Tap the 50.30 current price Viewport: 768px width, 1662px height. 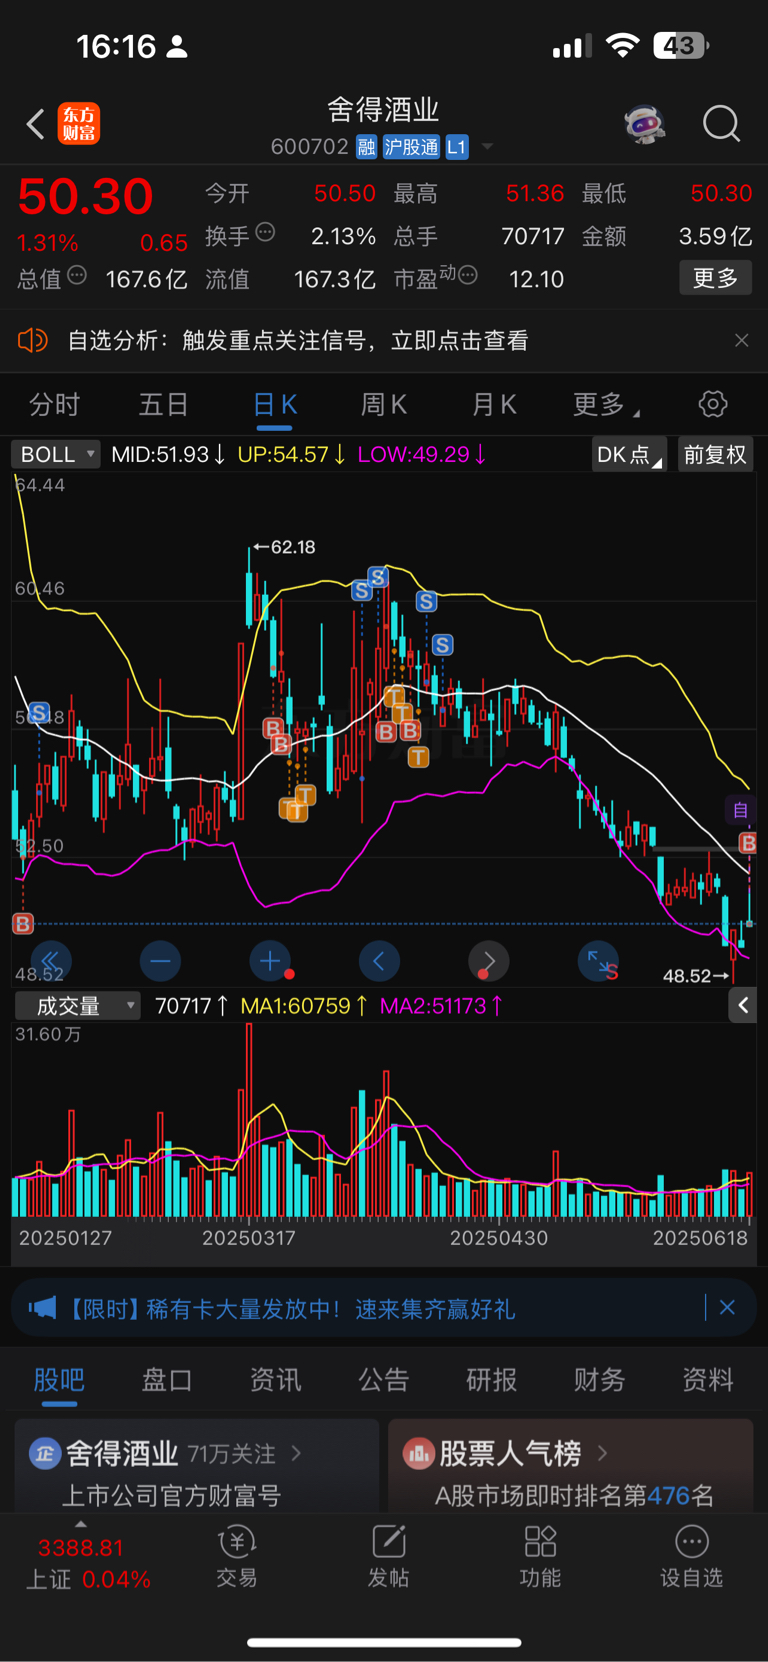click(85, 196)
